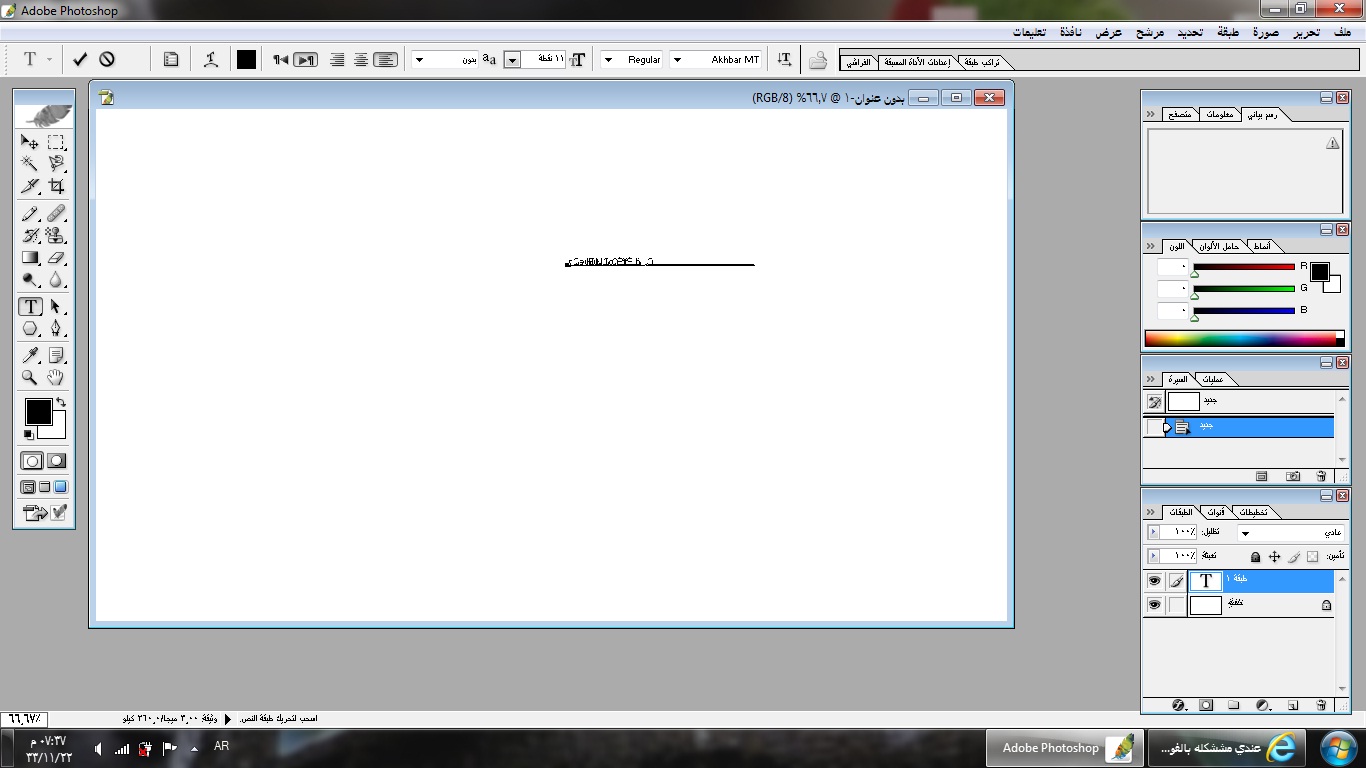This screenshot has width=1366, height=768.
Task: Cancel text edits with the circle-slash icon
Action: pos(106,60)
